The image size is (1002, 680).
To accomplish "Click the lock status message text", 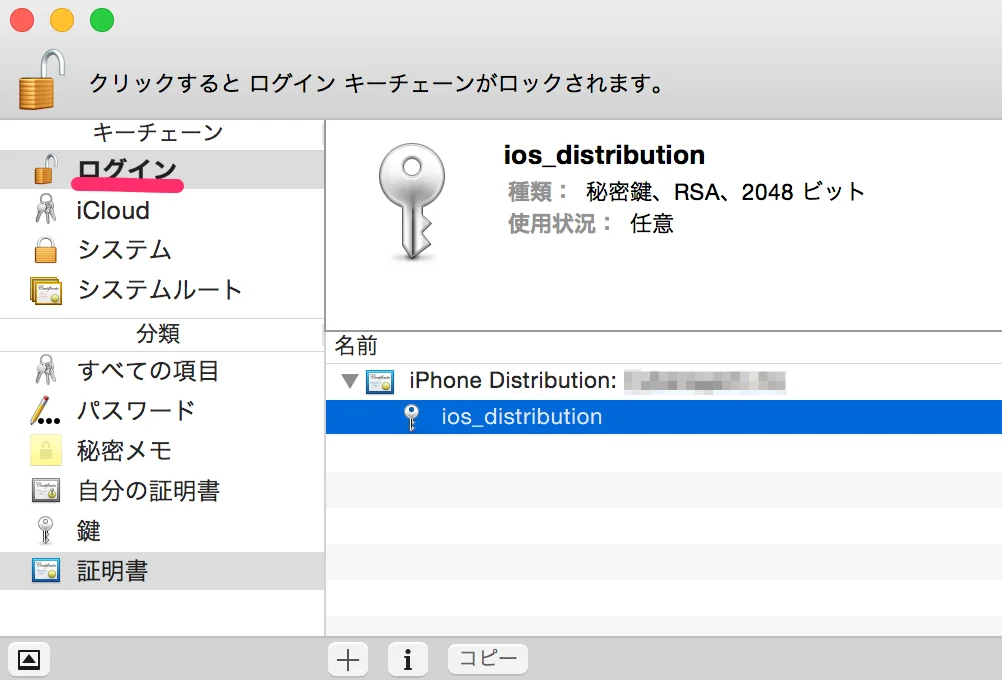I will point(376,83).
